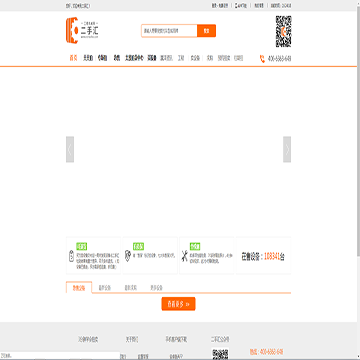Click the orange 查看更多 button

point(178,304)
